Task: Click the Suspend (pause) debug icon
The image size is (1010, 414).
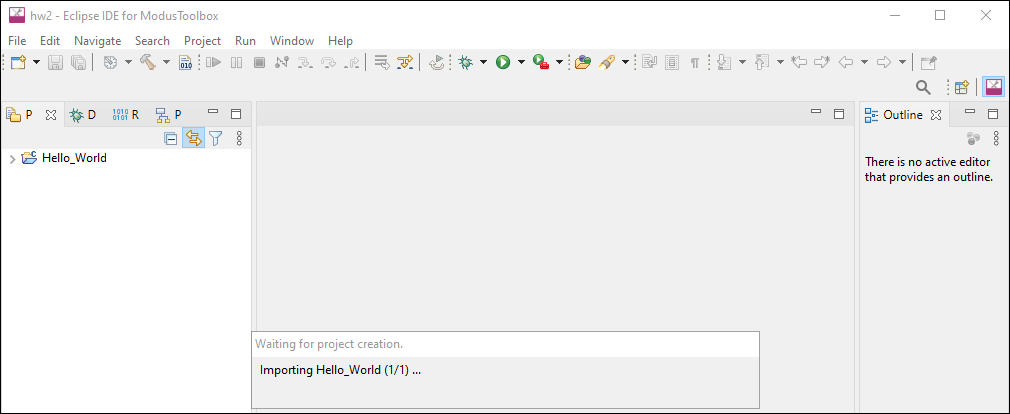Action: (x=236, y=62)
